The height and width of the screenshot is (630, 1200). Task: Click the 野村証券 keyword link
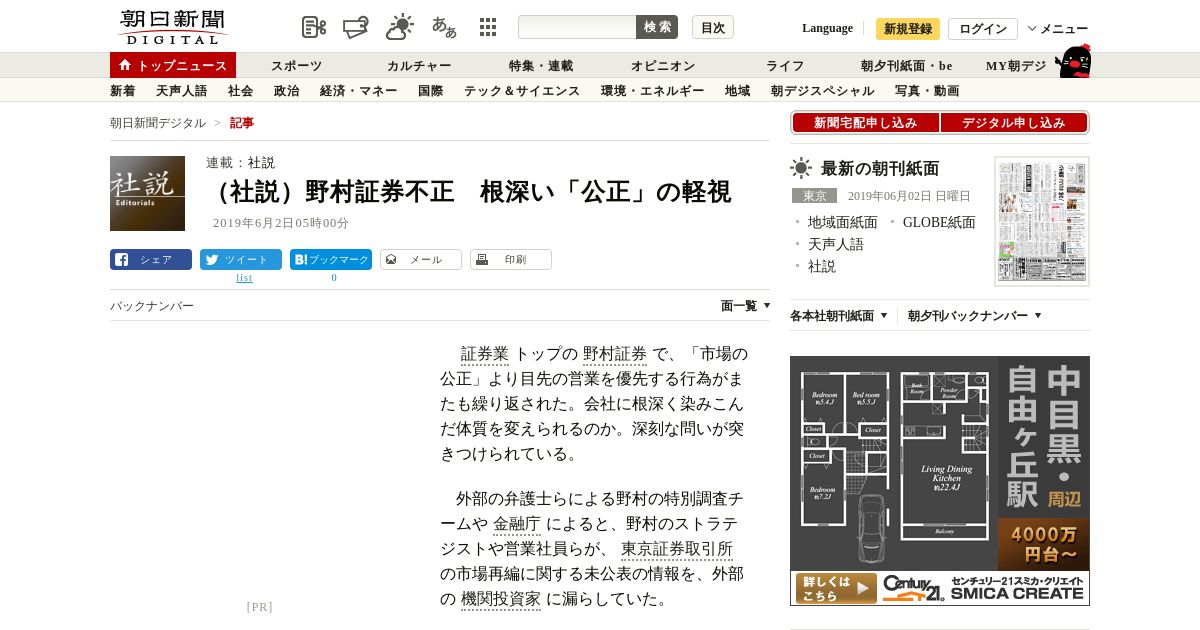click(615, 354)
